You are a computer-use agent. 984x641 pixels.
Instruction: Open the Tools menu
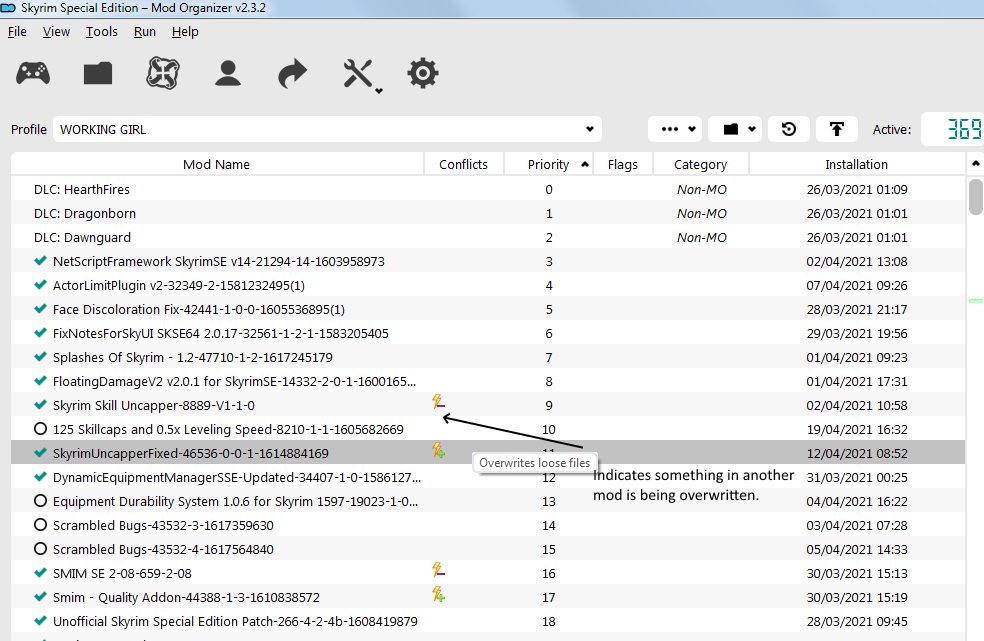click(102, 31)
